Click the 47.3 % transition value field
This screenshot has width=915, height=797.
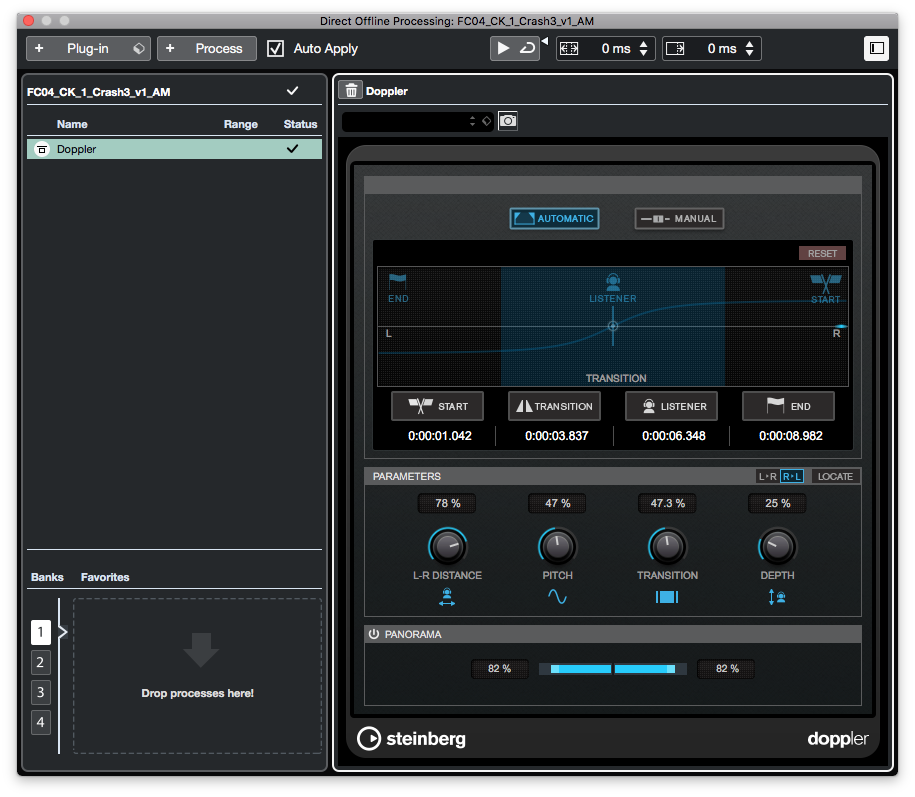coord(667,504)
